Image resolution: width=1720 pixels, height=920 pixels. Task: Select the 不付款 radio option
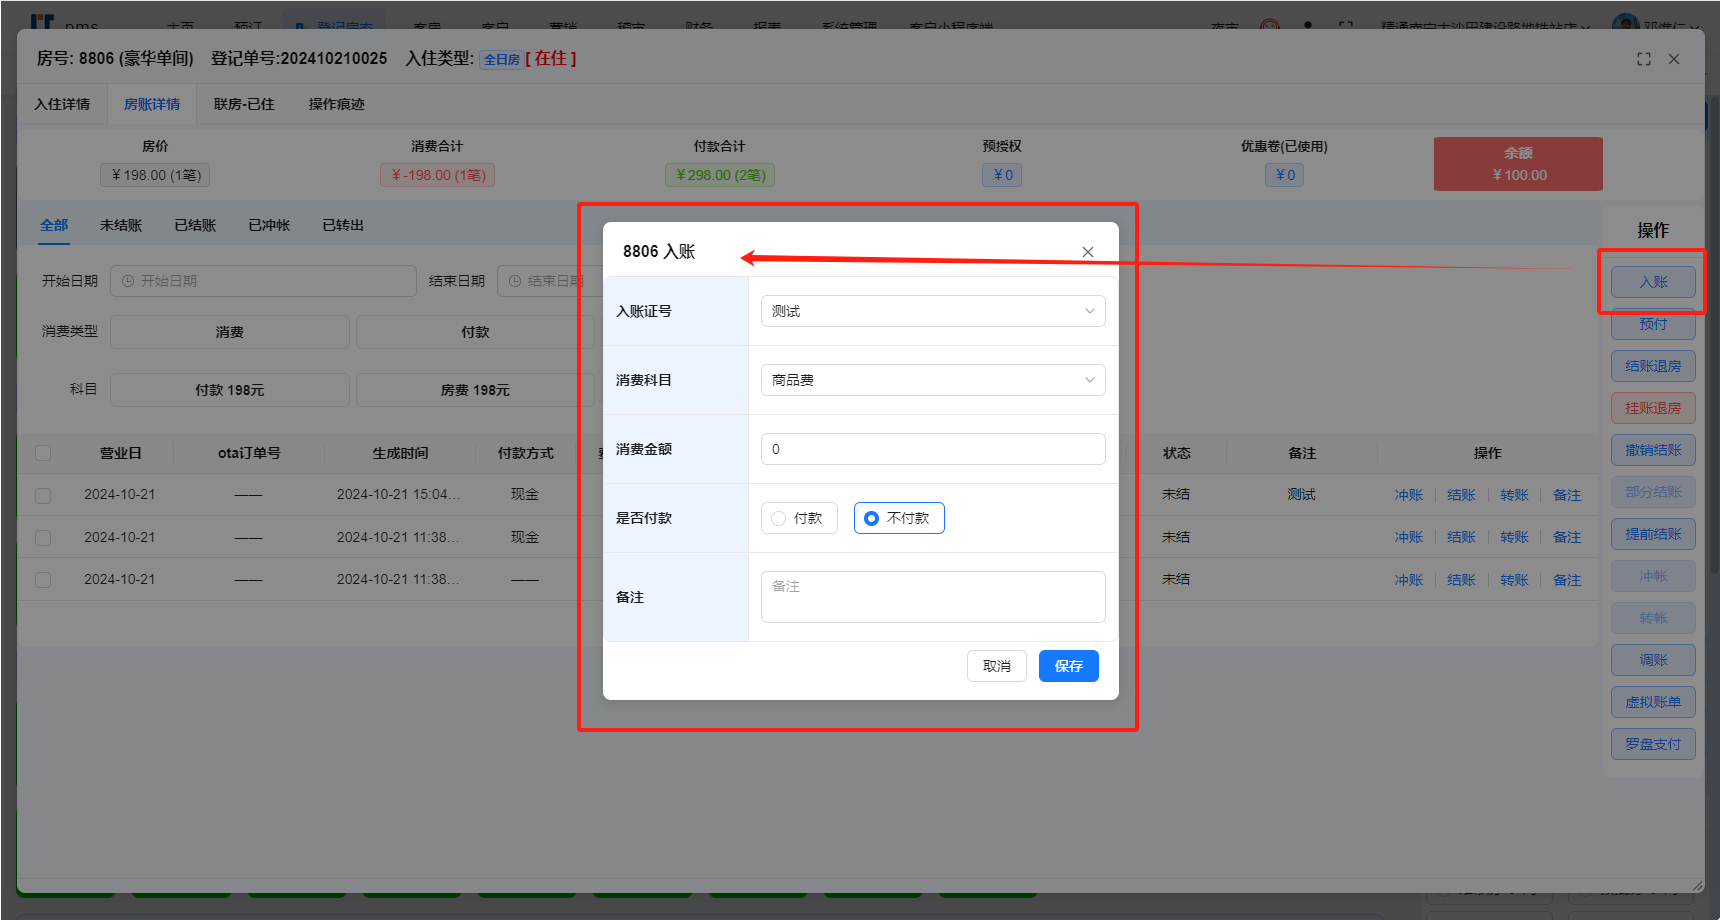tap(872, 518)
